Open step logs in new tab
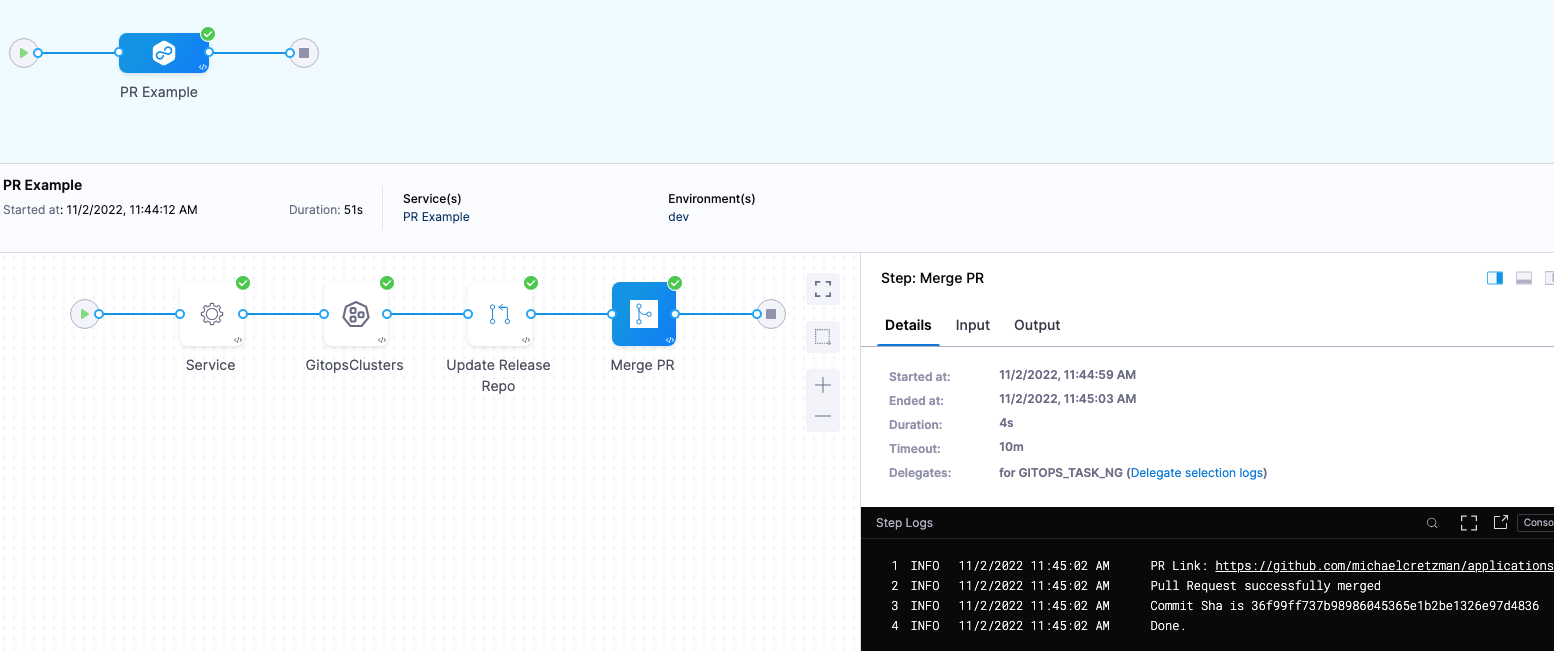 [x=1500, y=522]
